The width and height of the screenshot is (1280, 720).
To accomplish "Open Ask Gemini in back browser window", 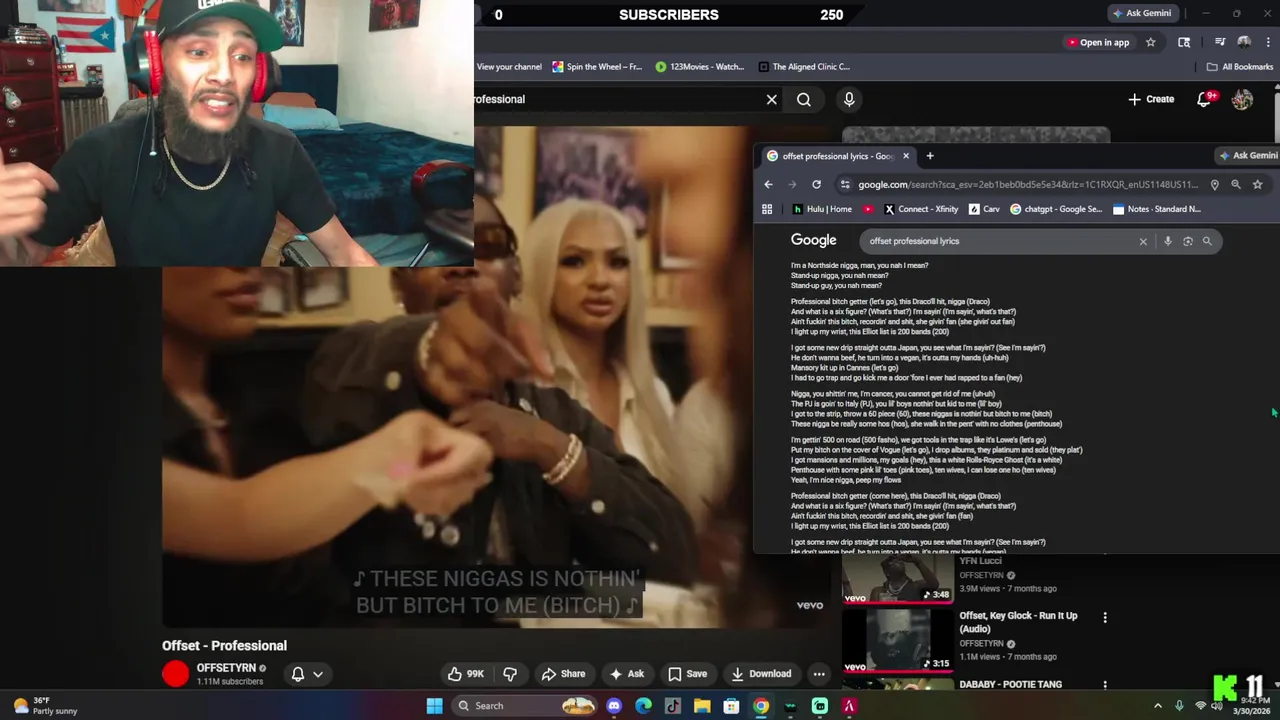I will pos(1144,13).
